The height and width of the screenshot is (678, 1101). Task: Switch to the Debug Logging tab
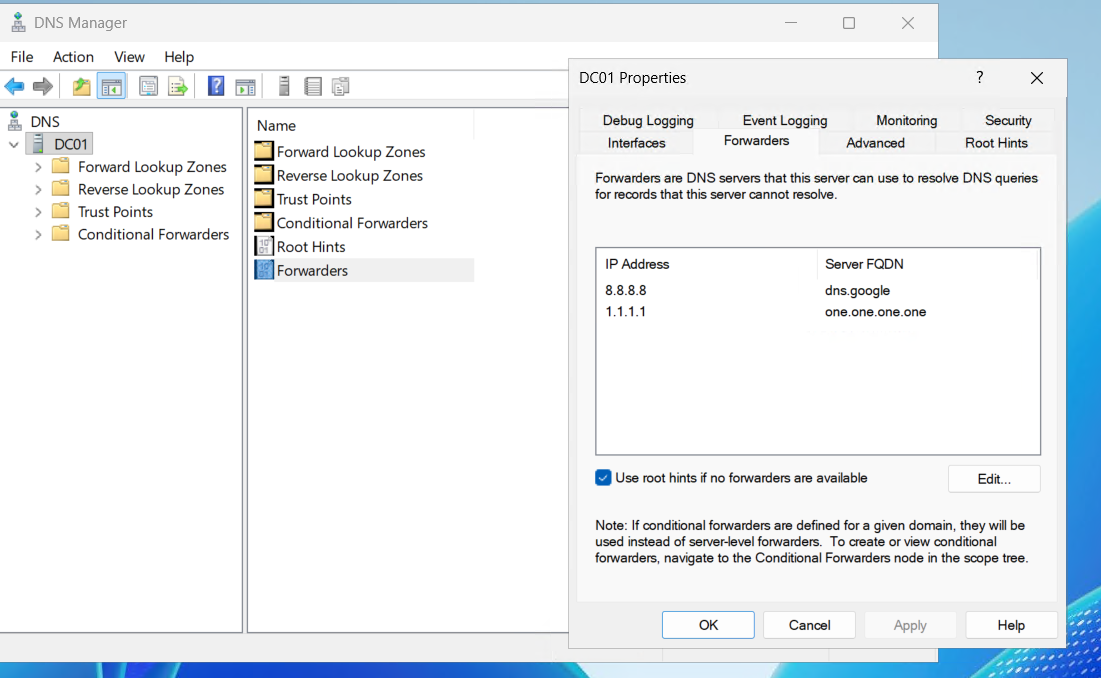[x=648, y=120]
